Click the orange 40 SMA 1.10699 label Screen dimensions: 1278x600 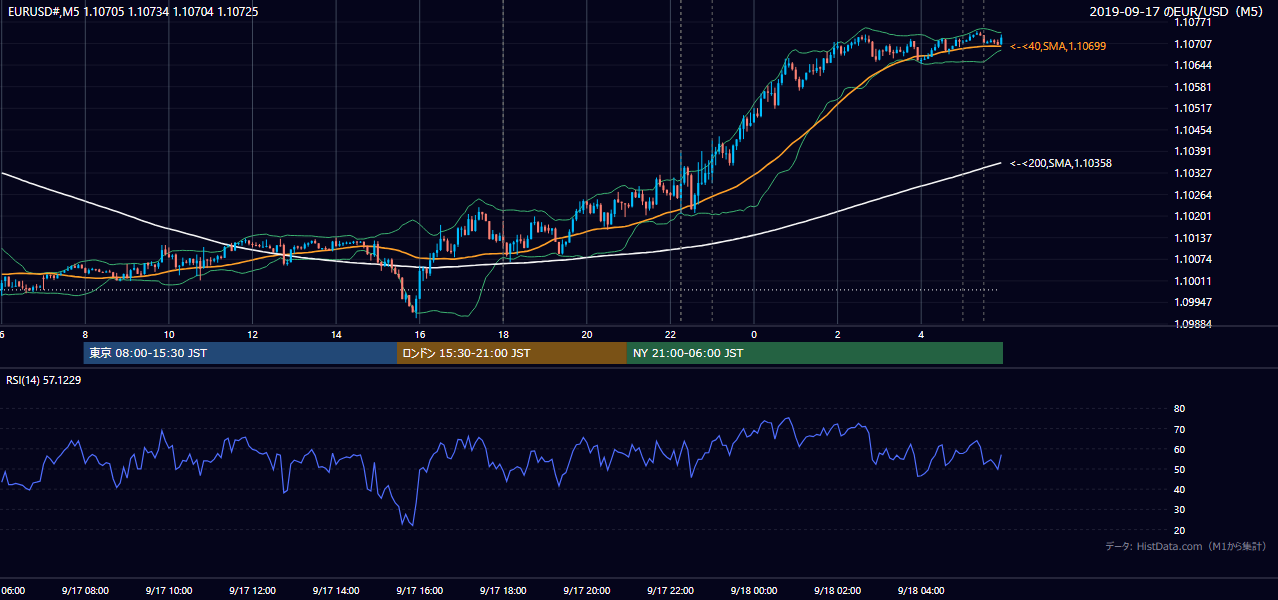[x=1058, y=46]
